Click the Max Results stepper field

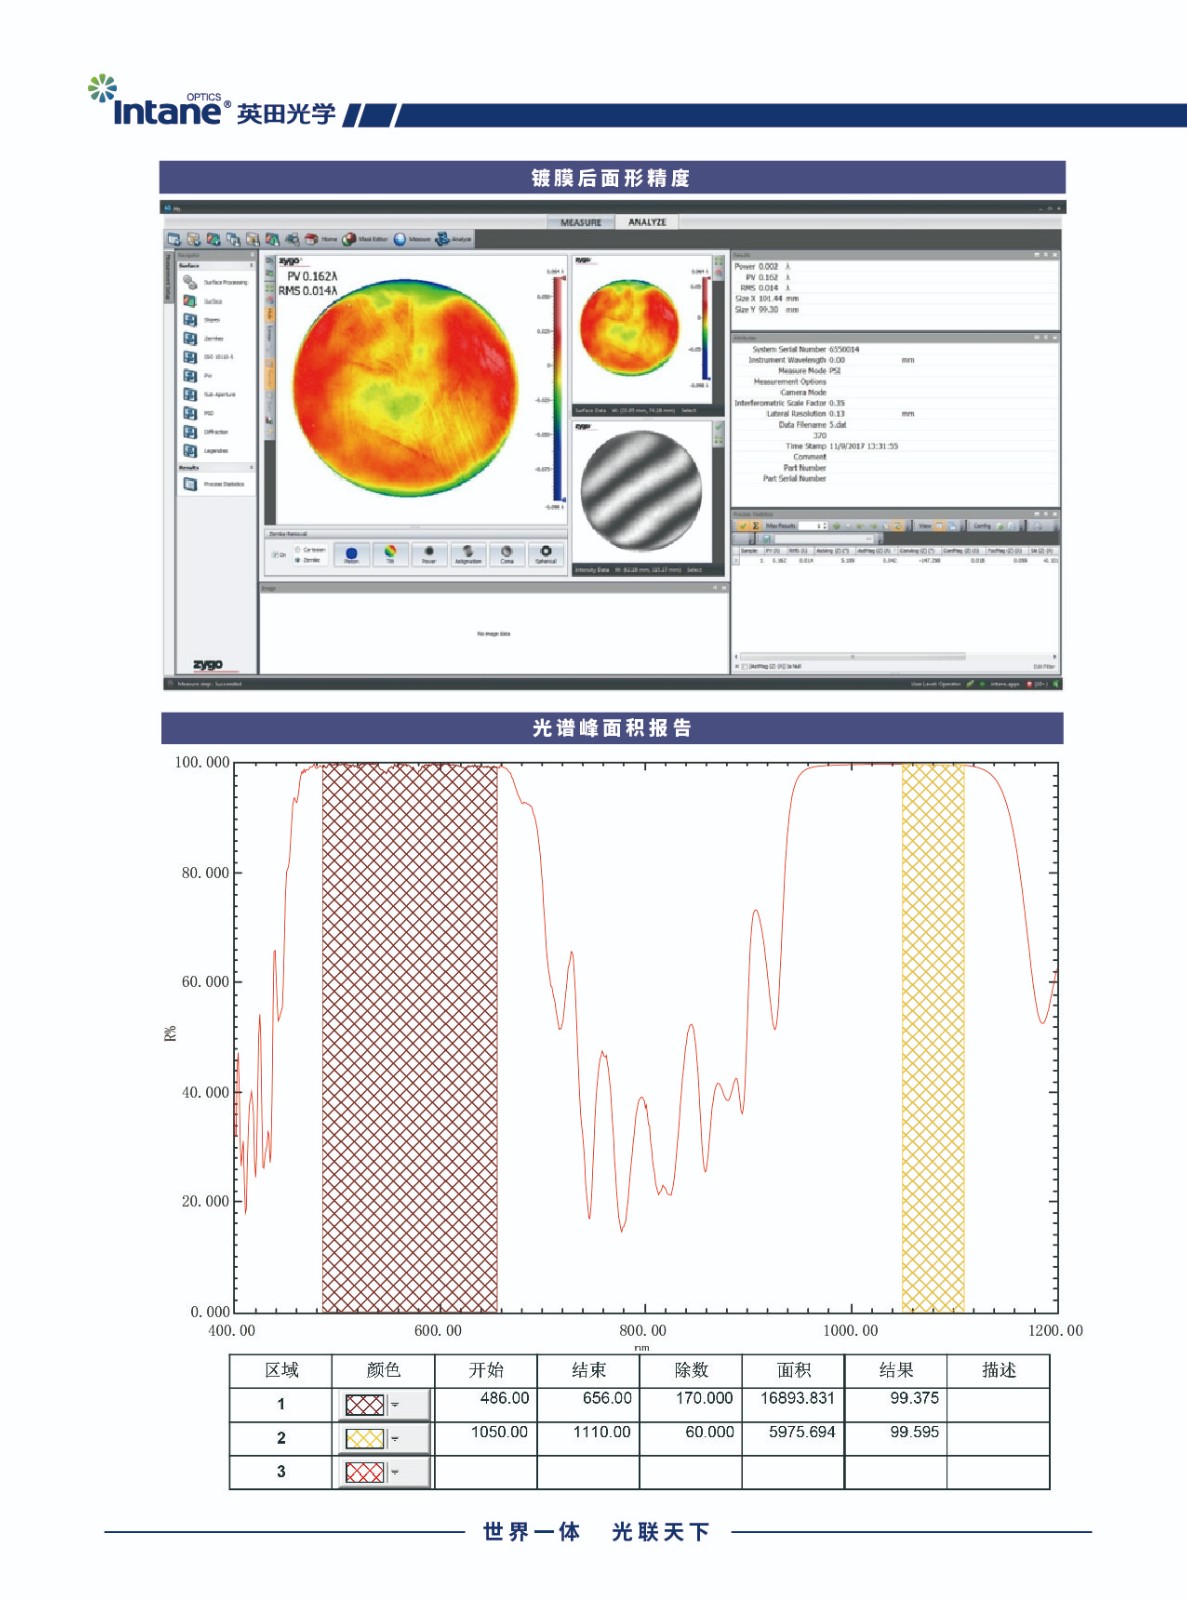pos(812,526)
